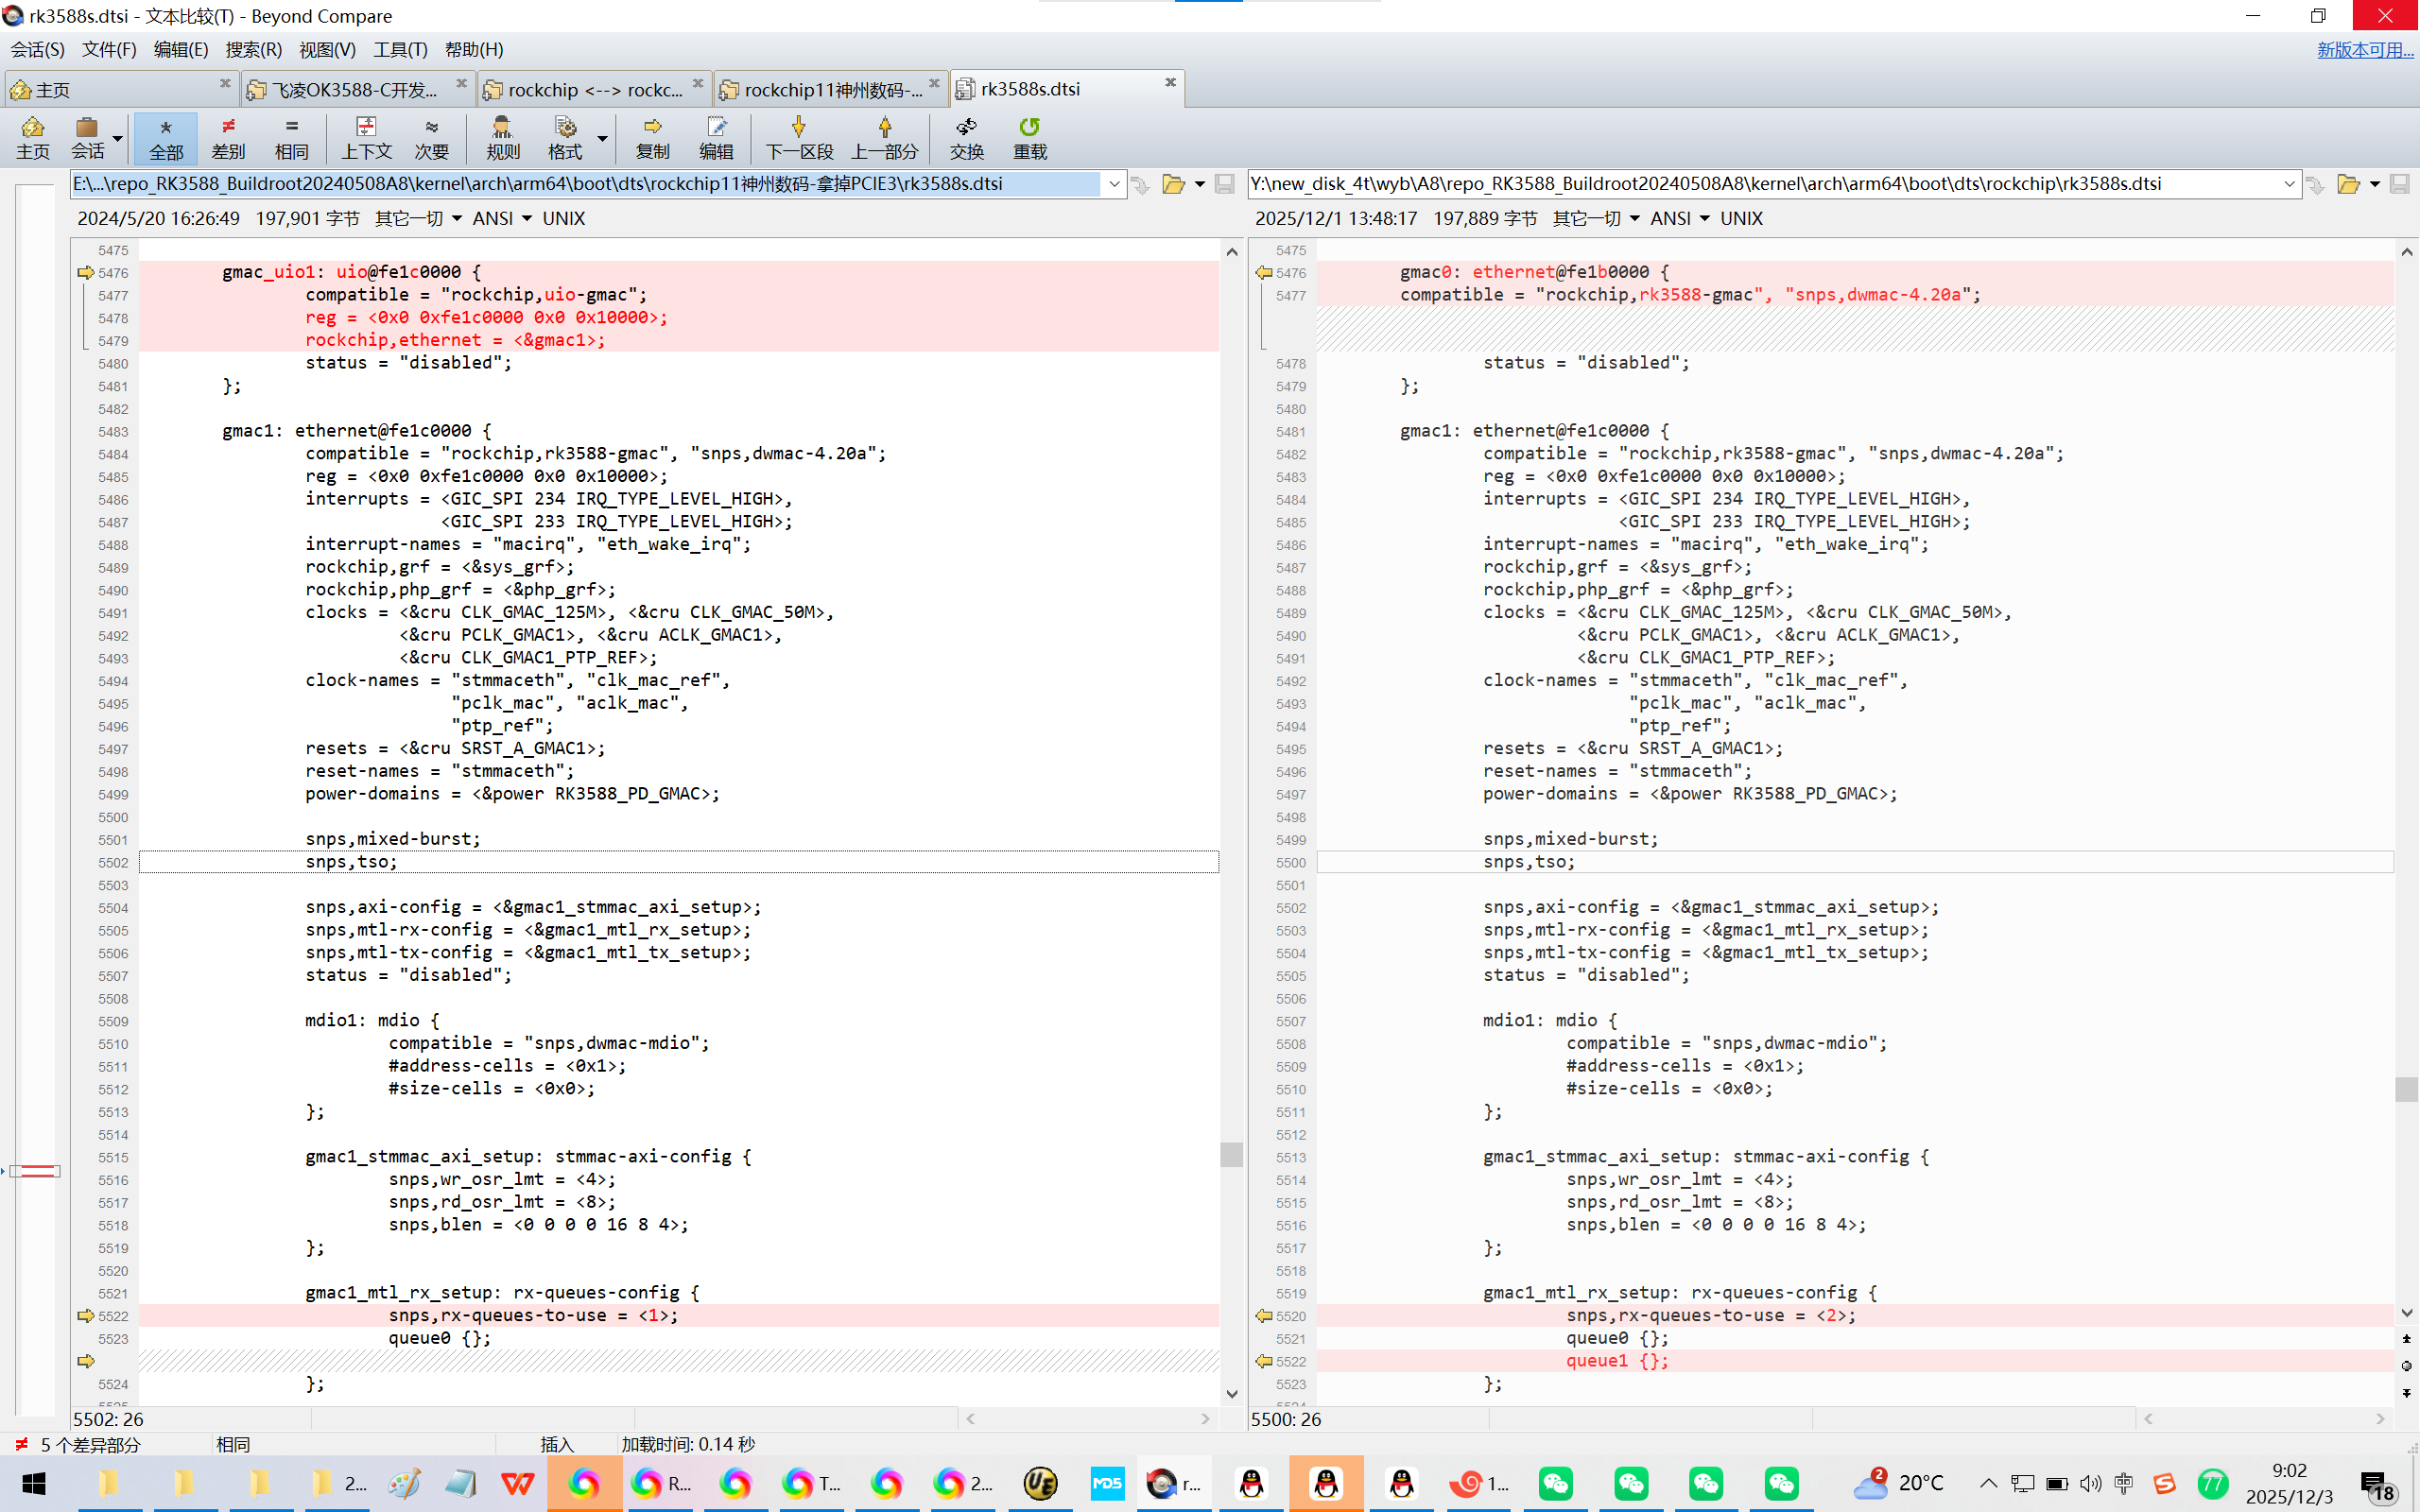Viewport: 2420px width, 1512px height.
Task: Click the Home (主页) toolbar icon
Action: tap(32, 137)
